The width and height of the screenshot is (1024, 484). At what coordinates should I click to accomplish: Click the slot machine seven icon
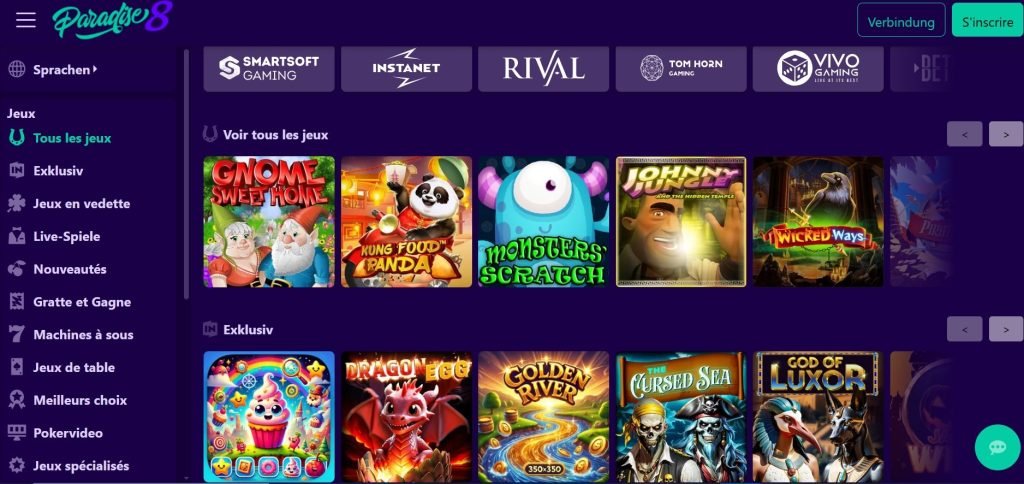(x=17, y=334)
